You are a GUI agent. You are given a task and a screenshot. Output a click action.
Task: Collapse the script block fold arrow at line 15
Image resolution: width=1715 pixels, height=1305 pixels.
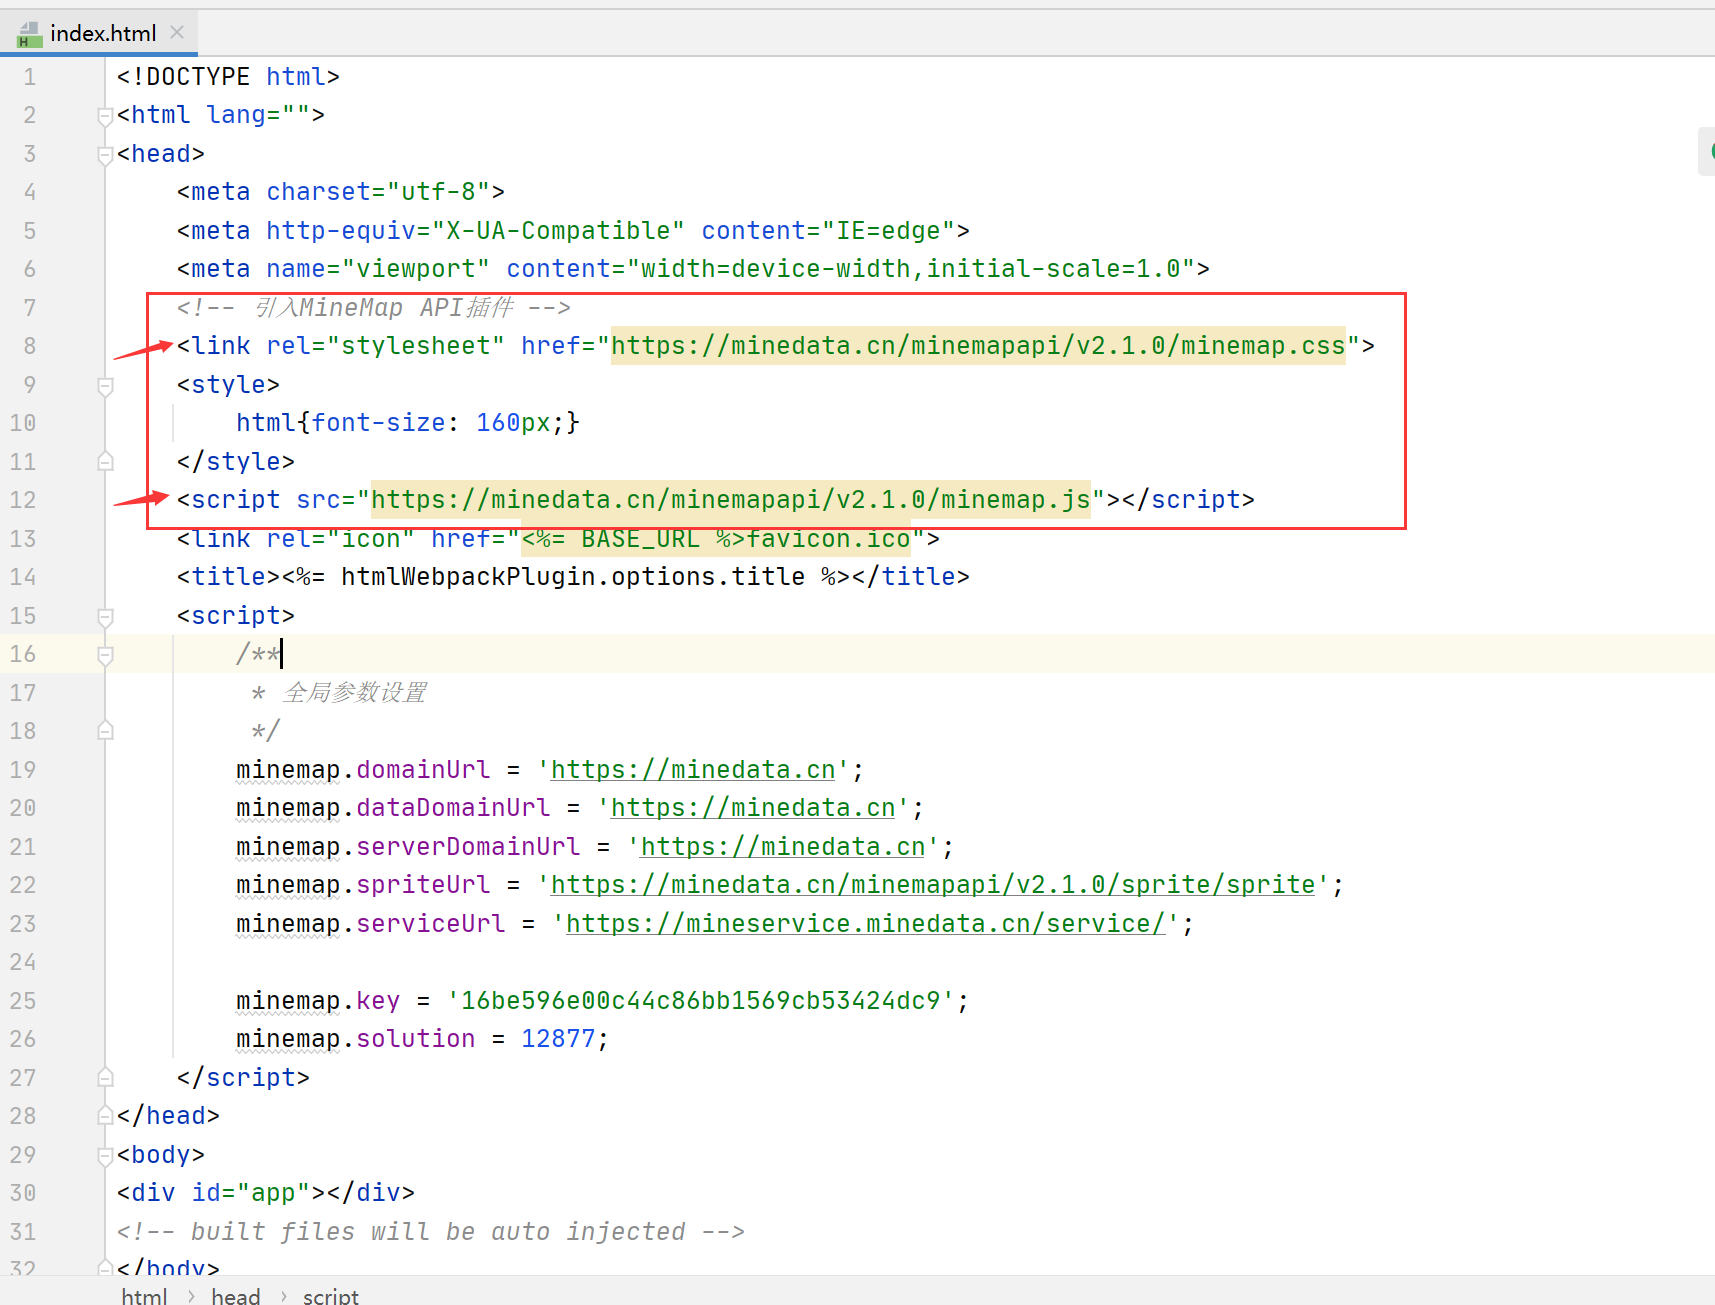[x=105, y=617]
